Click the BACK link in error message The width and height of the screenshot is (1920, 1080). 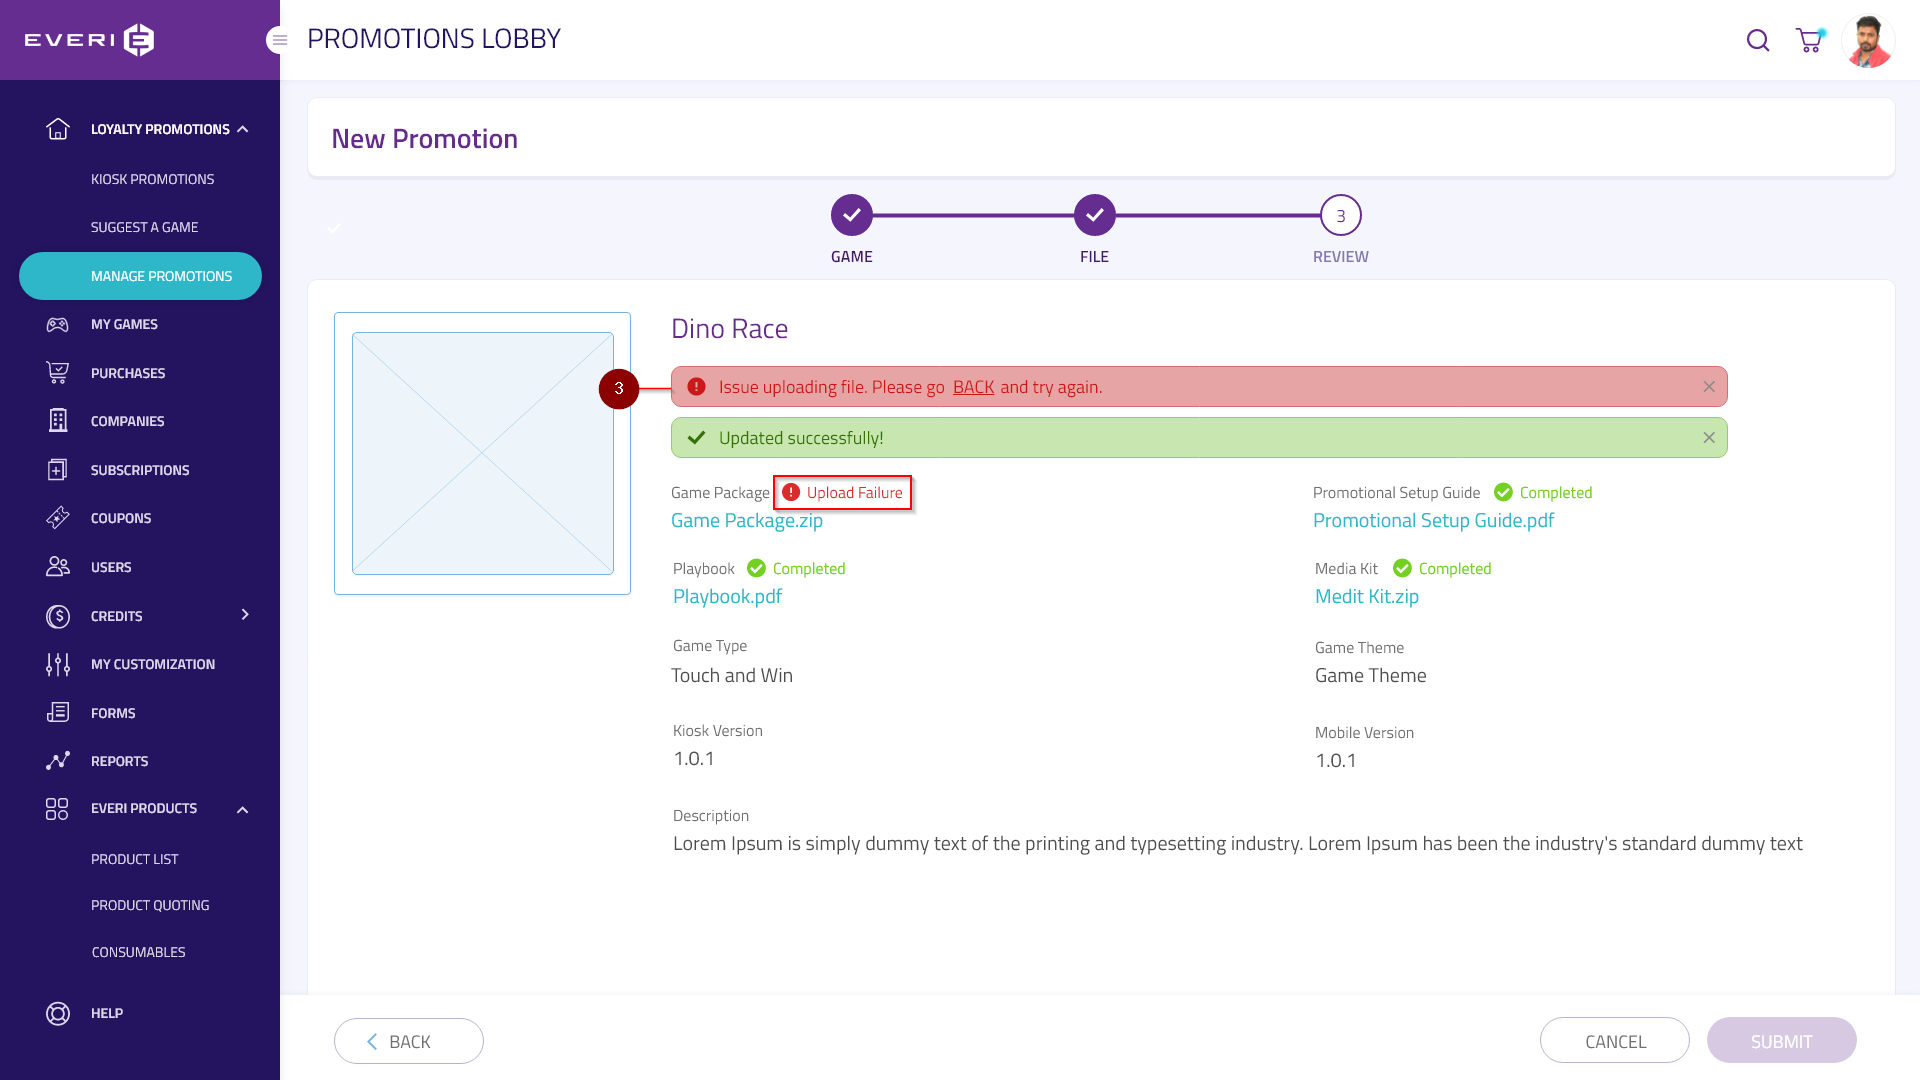click(973, 387)
